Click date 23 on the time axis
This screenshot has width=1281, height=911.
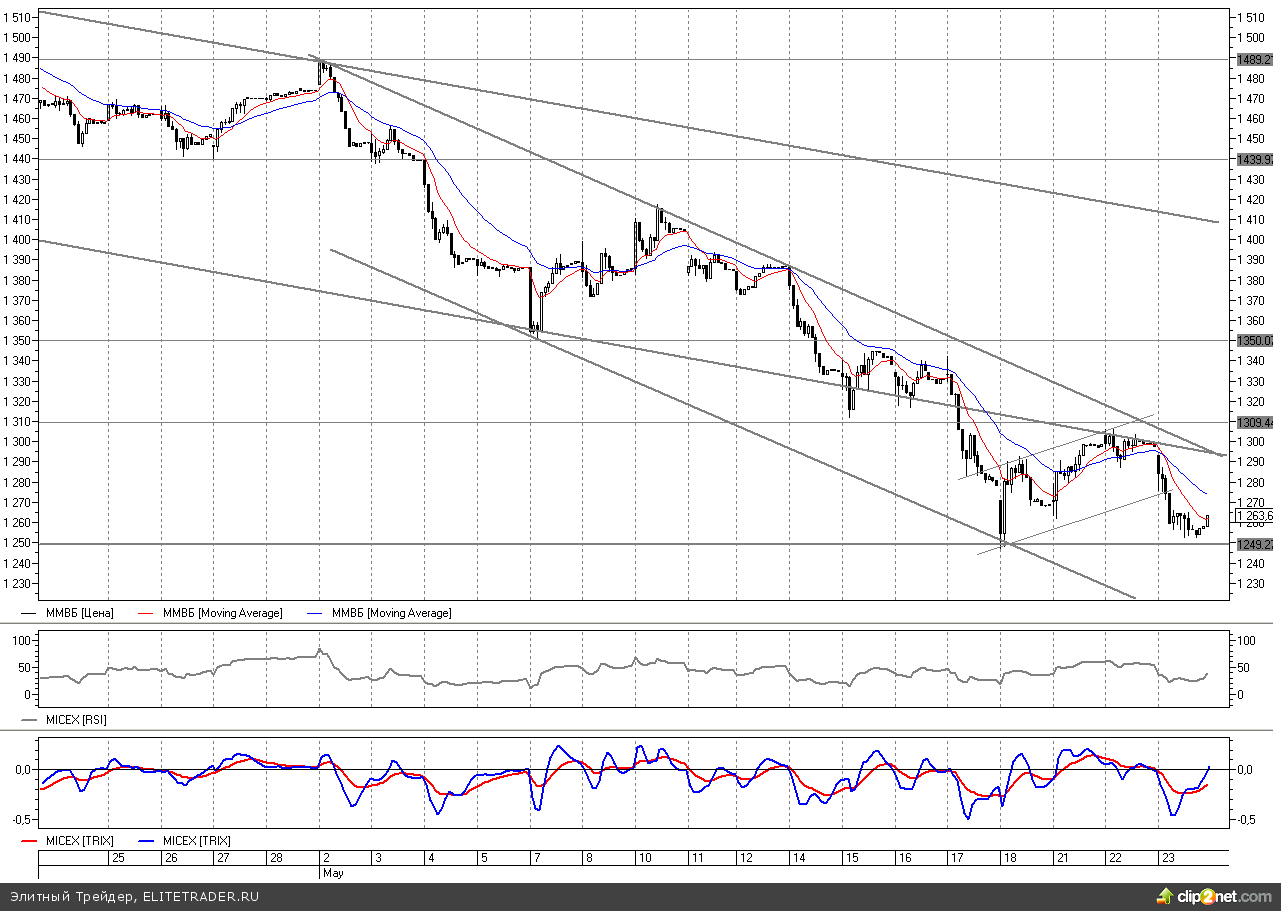tap(1166, 858)
